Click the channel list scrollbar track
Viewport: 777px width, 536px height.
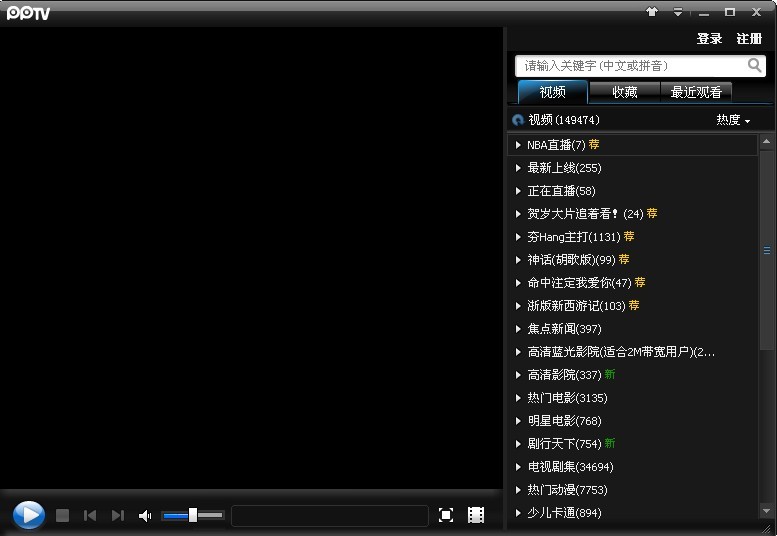766,426
